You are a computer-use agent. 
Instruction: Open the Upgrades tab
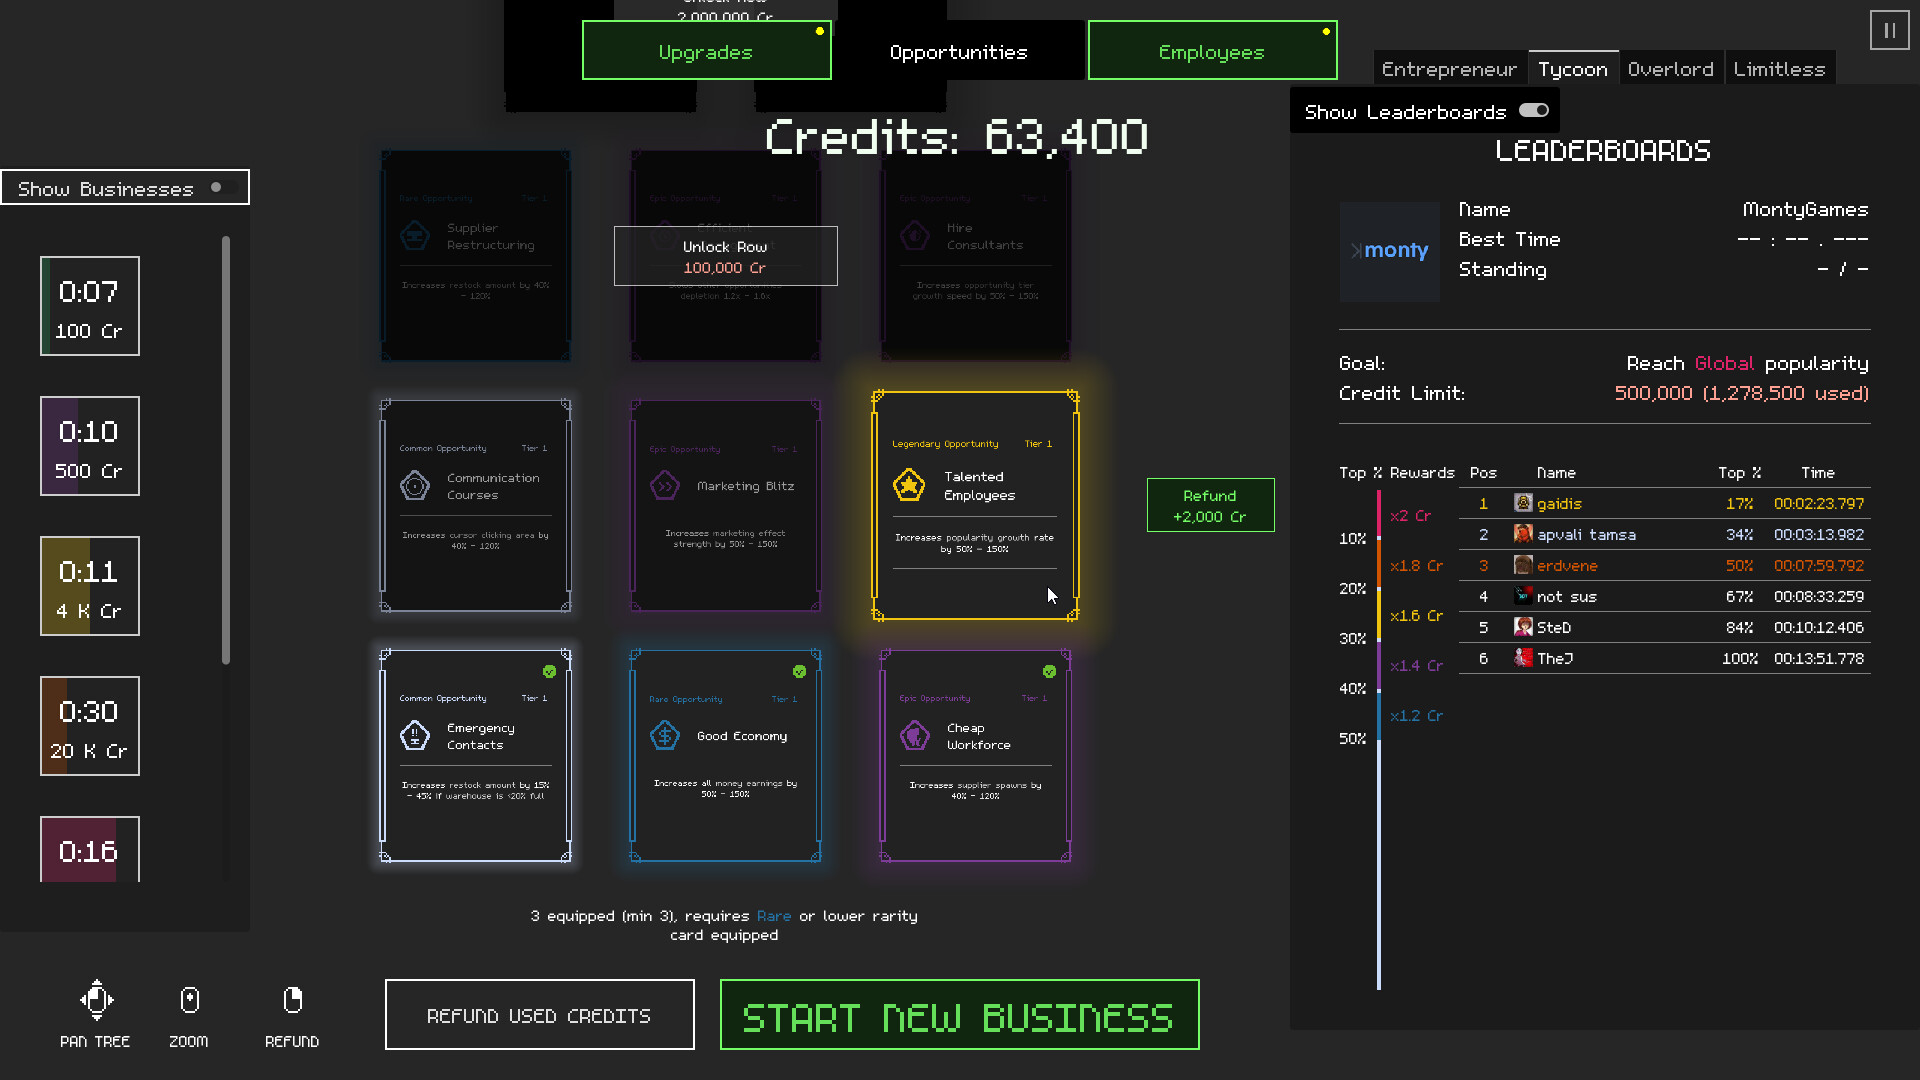click(x=706, y=52)
